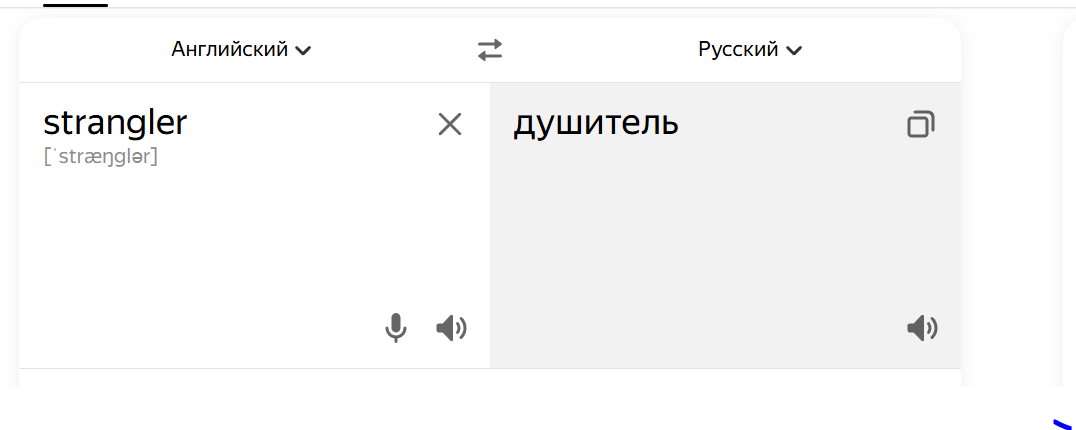Click the chevron next to Английский
This screenshot has width=1076, height=430.
tap(303, 51)
